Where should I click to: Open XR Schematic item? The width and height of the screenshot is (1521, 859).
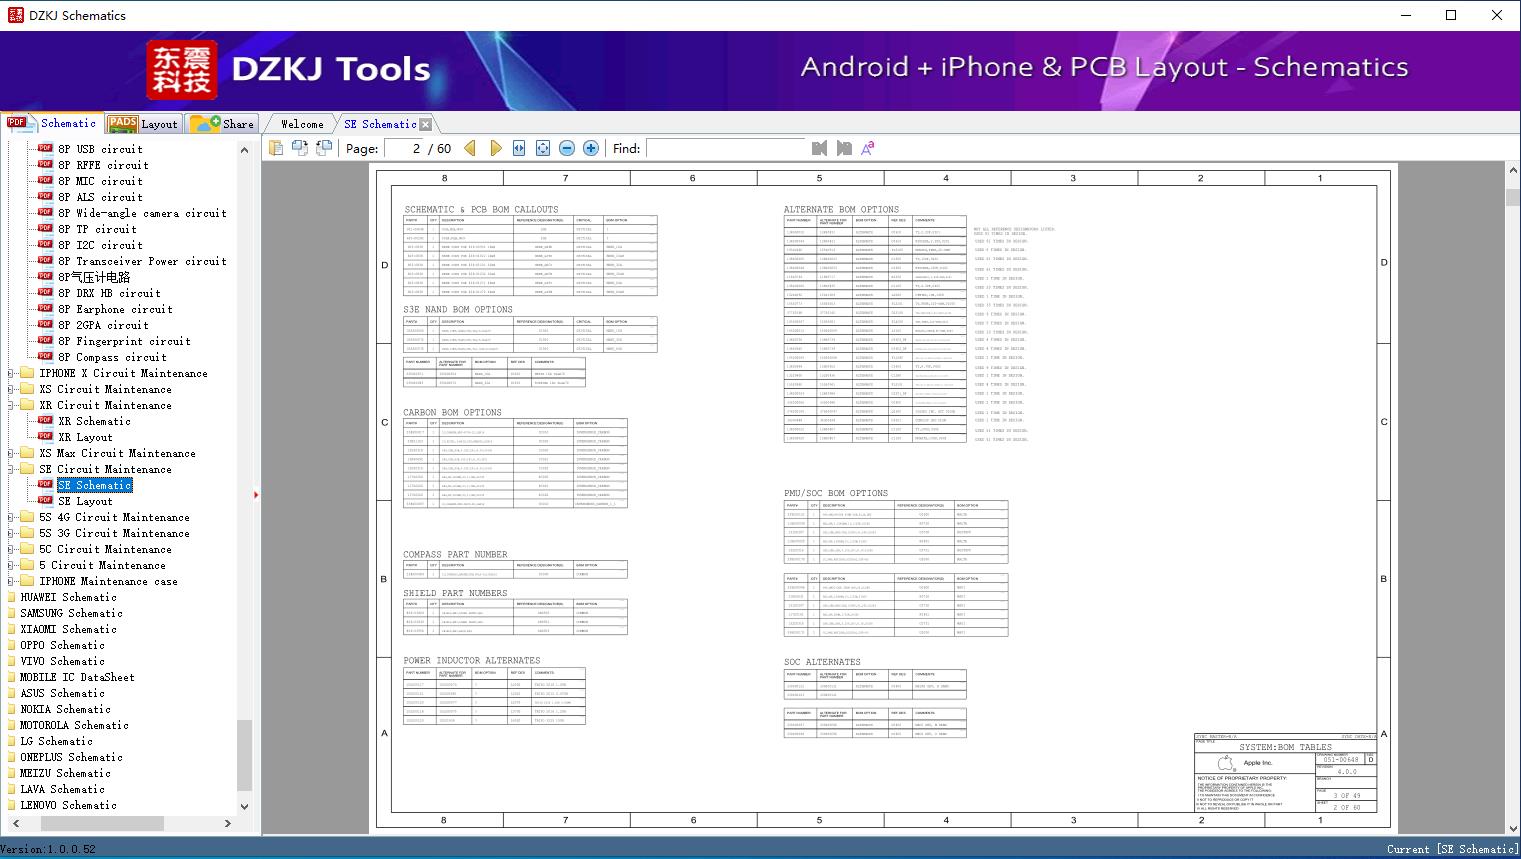coord(94,421)
